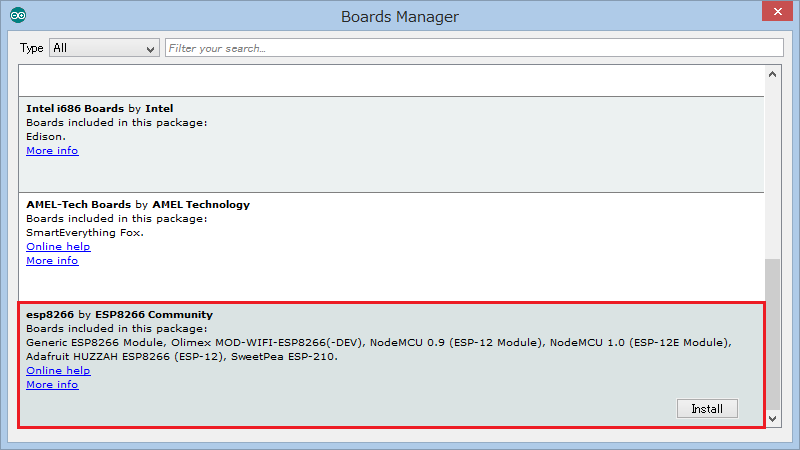
Task: Click the scrollbar down arrow
Action: [x=772, y=419]
